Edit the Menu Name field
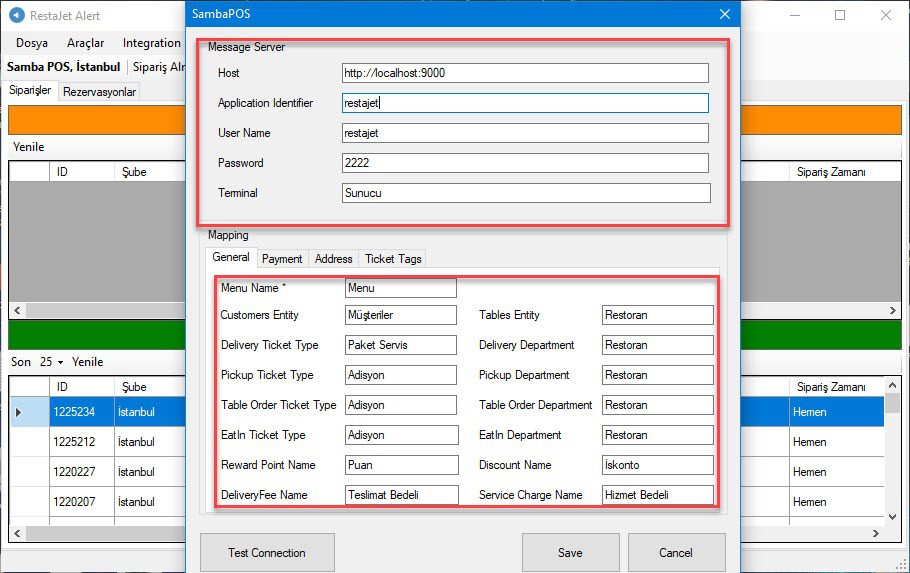The height and width of the screenshot is (573, 910). [400, 288]
